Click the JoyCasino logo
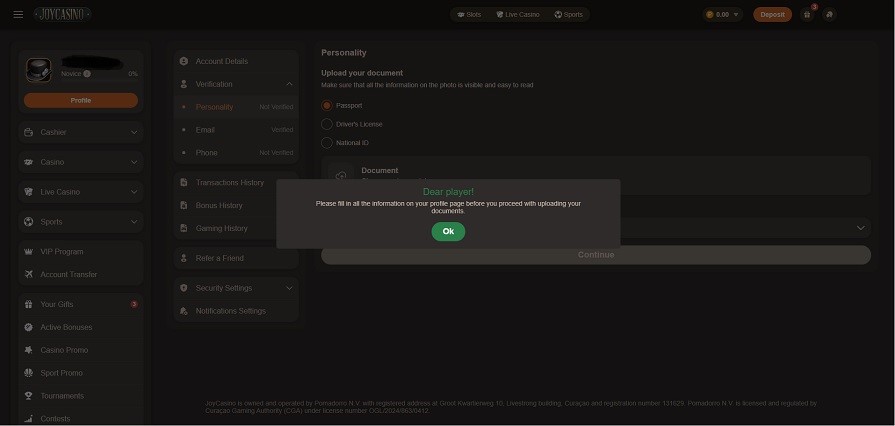The image size is (895, 426). [62, 15]
